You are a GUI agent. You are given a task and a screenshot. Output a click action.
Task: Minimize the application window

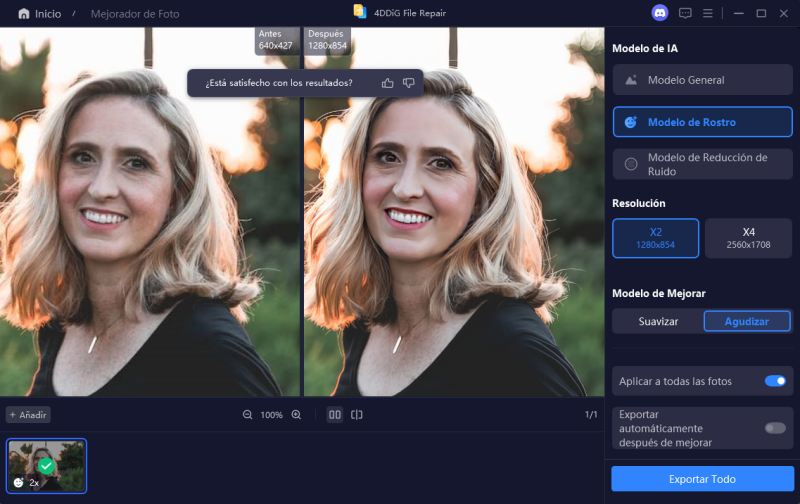(x=738, y=13)
